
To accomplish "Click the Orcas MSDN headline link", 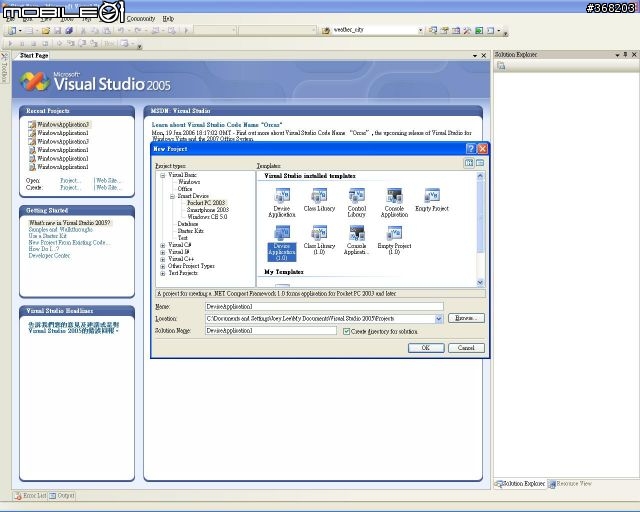I will click(x=217, y=125).
